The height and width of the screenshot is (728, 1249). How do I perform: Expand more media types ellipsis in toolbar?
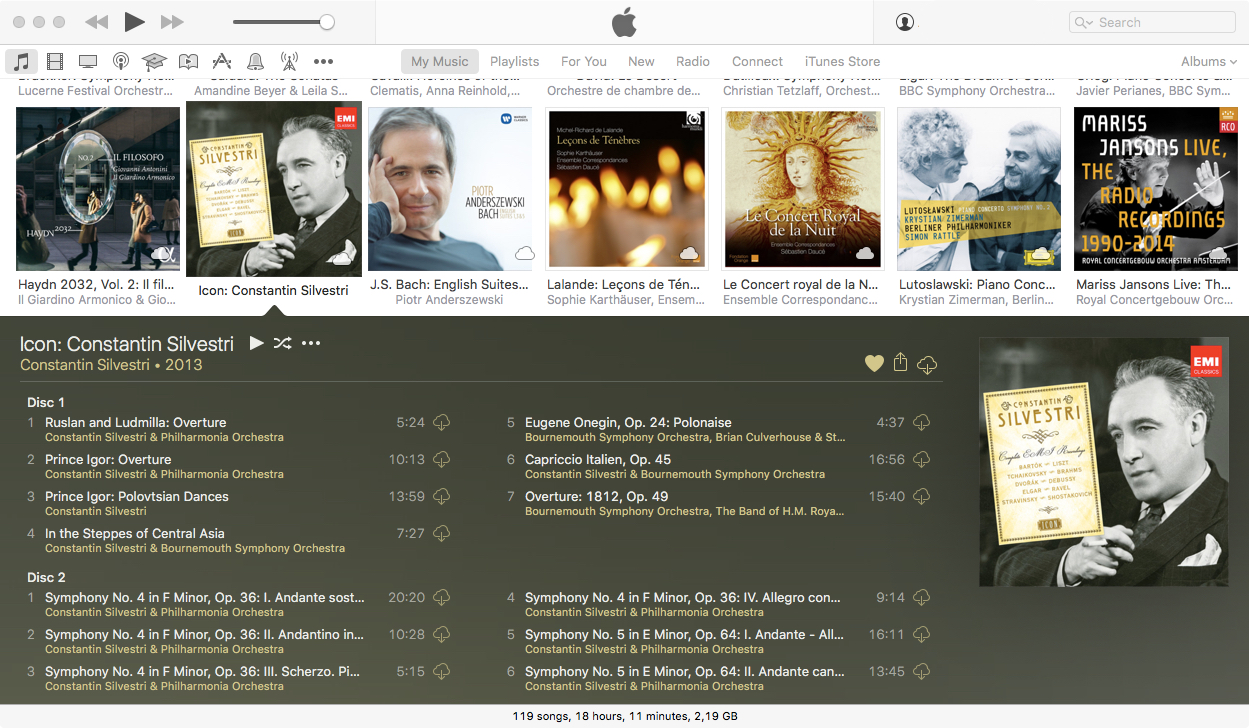pos(323,62)
